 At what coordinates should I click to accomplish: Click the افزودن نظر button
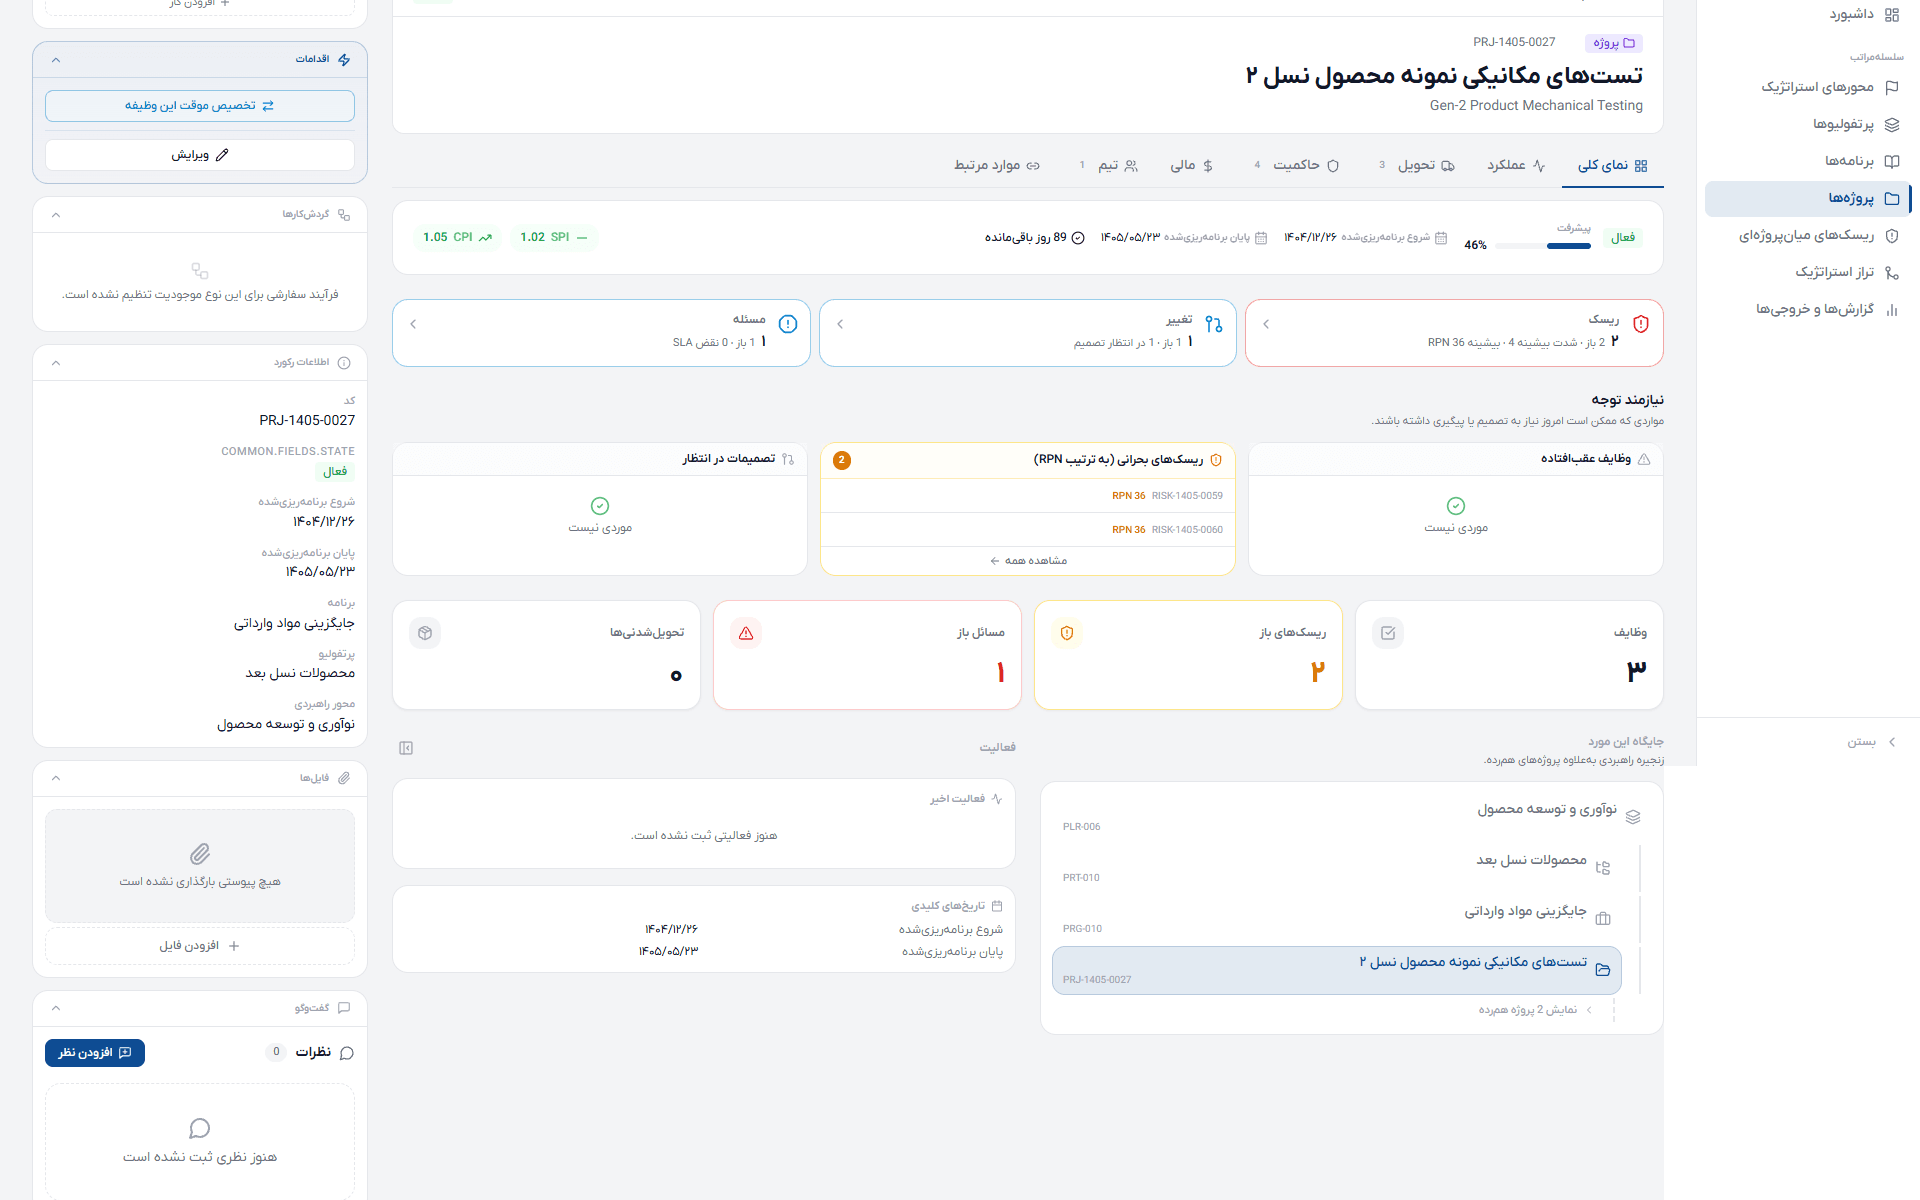click(x=95, y=1053)
